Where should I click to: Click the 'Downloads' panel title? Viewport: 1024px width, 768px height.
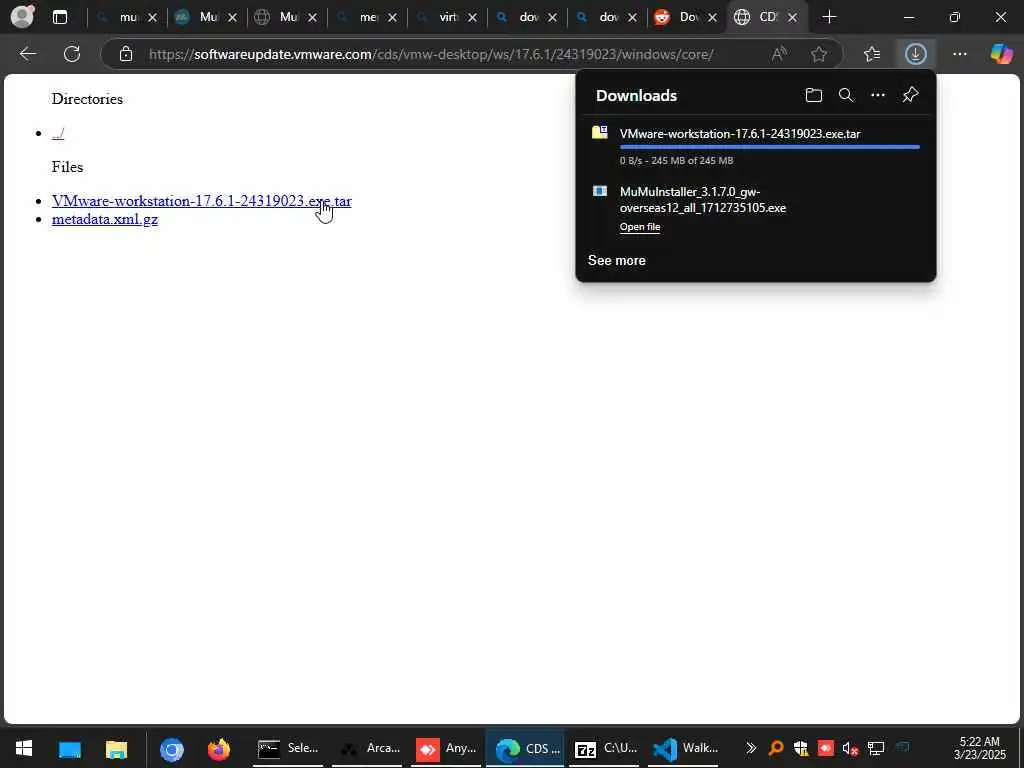pos(636,95)
